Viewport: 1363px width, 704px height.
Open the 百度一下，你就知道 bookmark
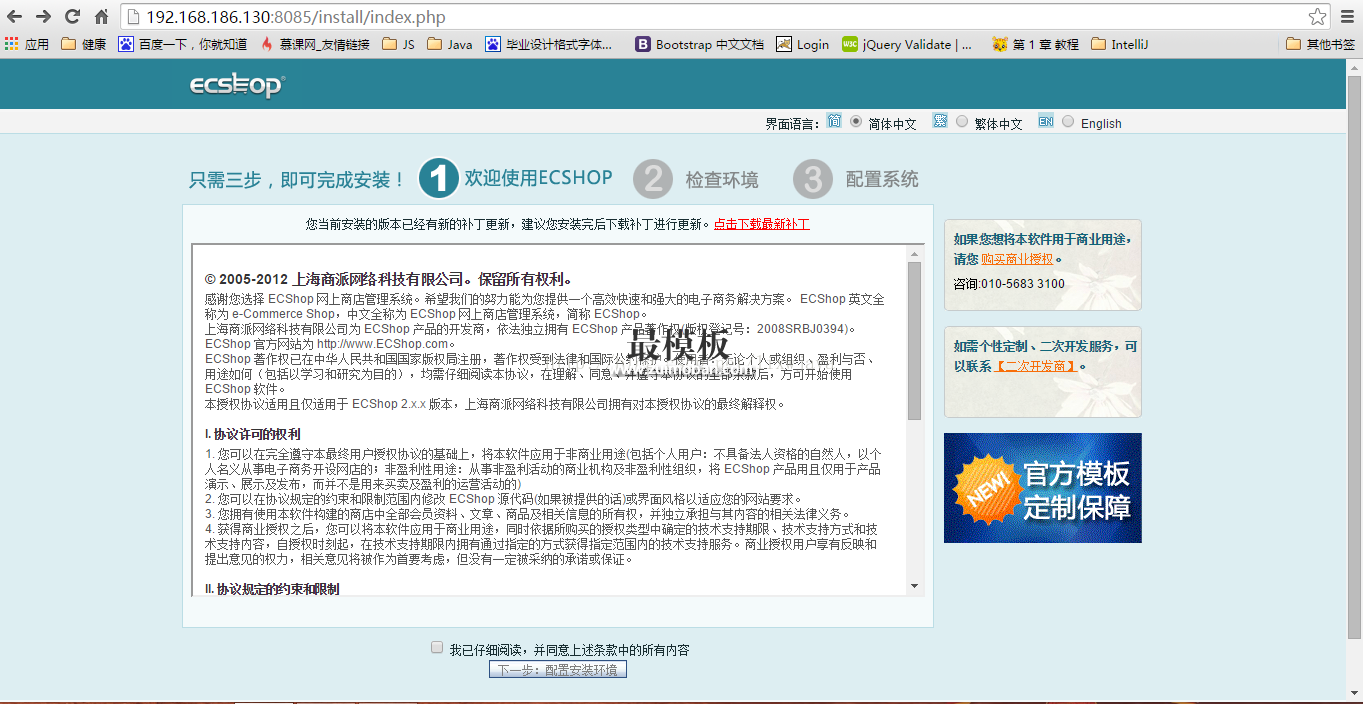(x=183, y=44)
